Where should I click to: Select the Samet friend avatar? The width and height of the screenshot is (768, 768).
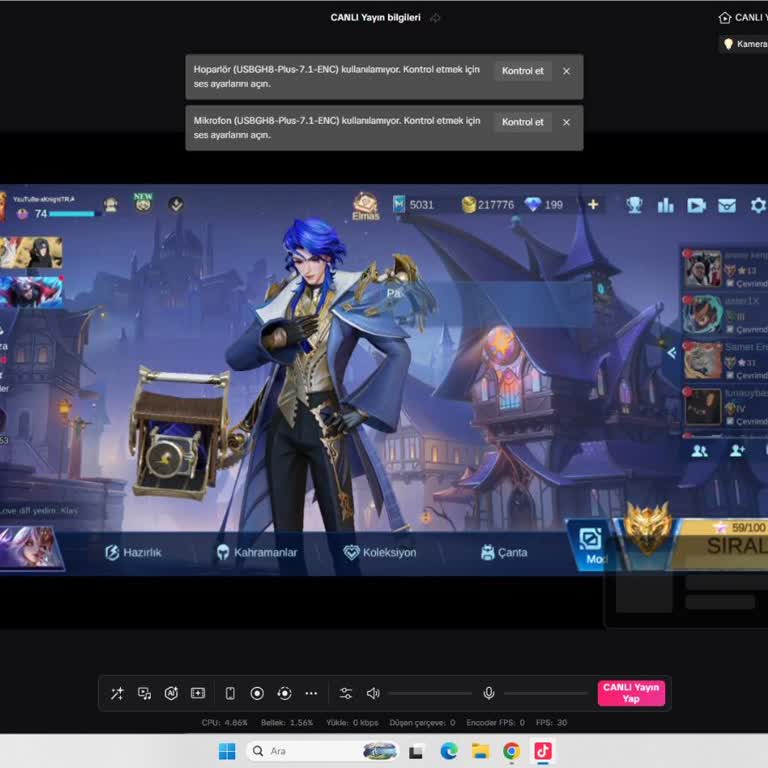click(703, 361)
